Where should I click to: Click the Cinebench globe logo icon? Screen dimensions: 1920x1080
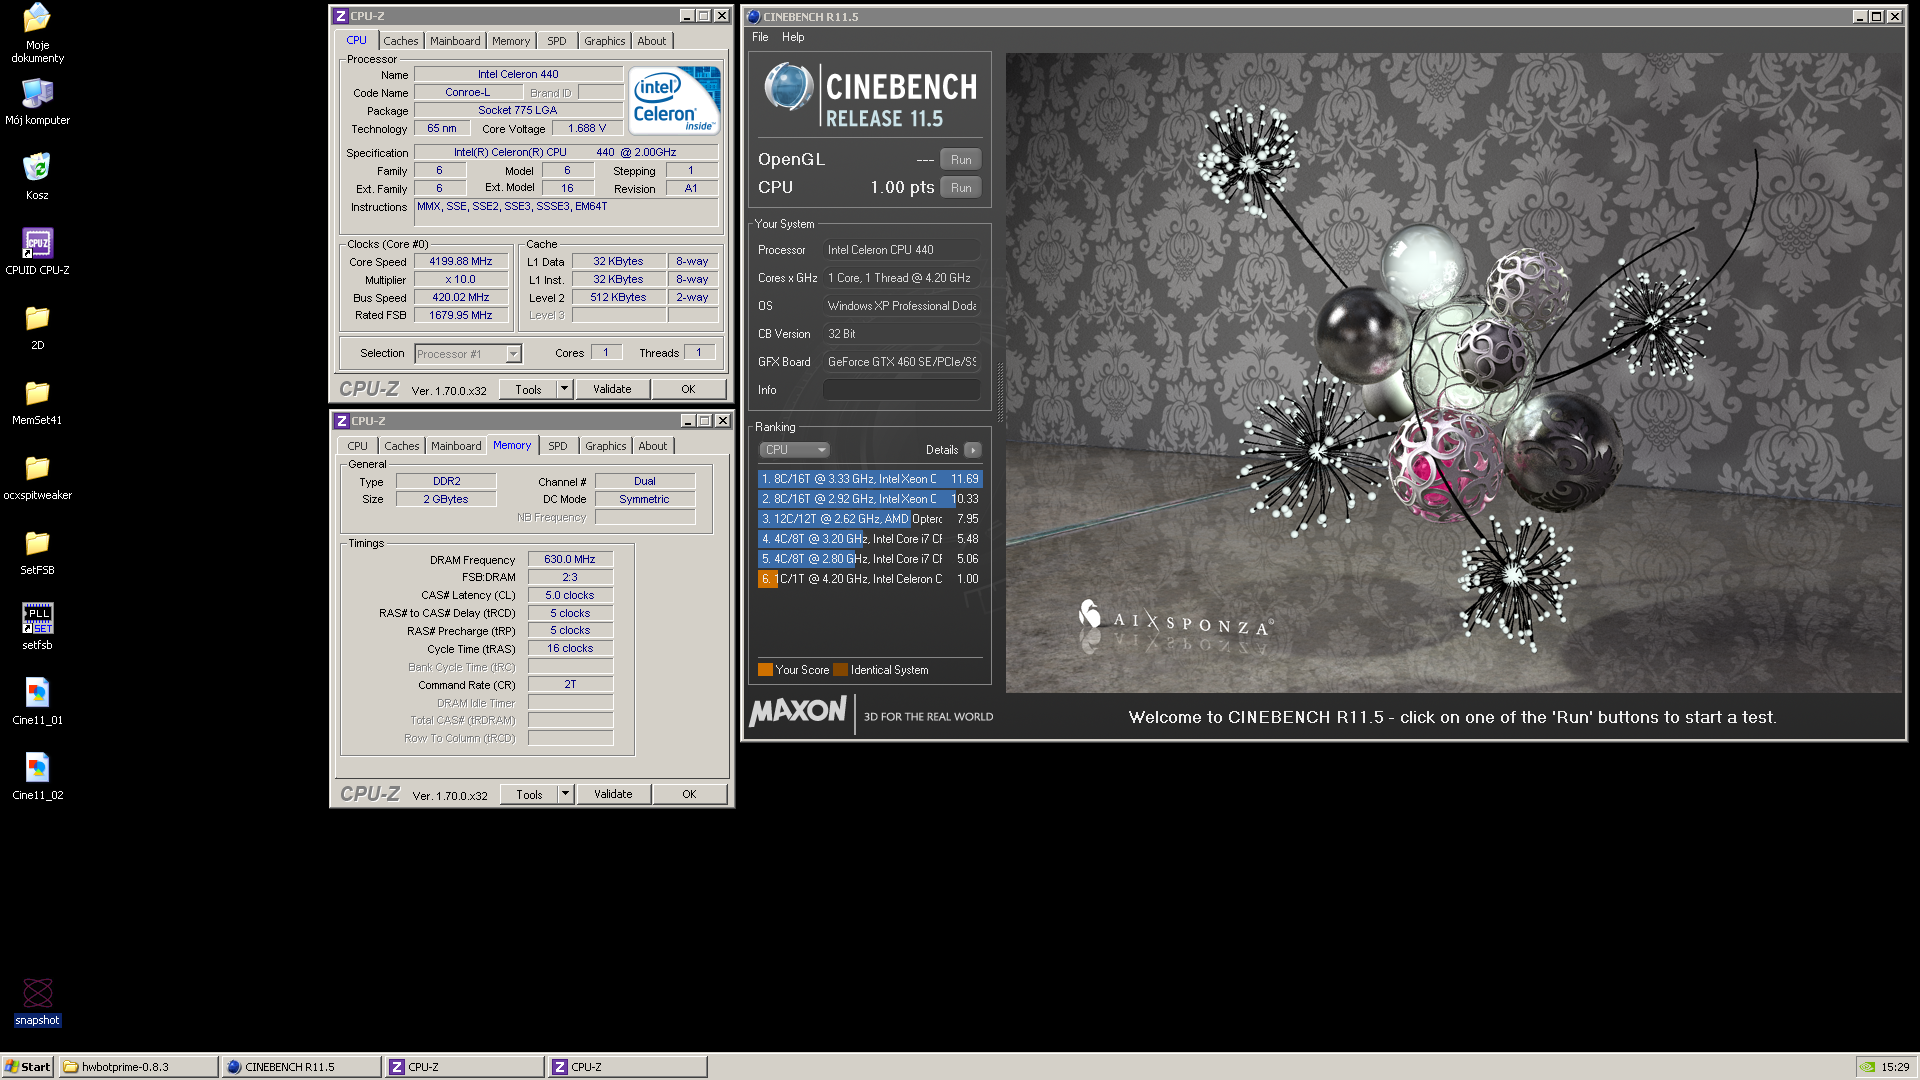pos(789,87)
